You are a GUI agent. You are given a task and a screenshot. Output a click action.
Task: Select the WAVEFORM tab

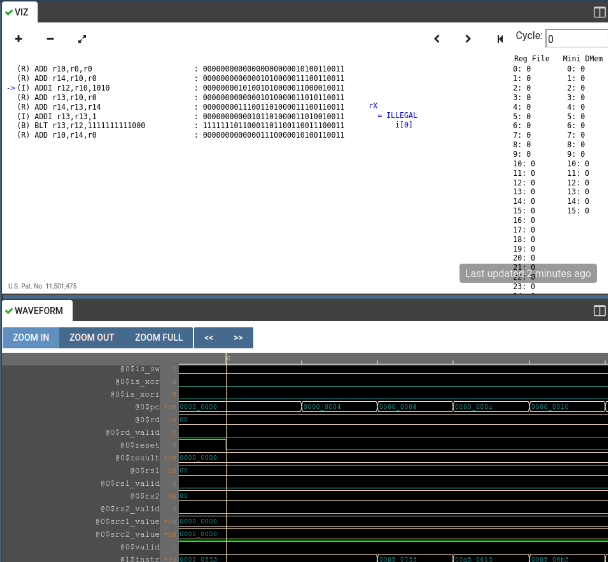tap(38, 311)
